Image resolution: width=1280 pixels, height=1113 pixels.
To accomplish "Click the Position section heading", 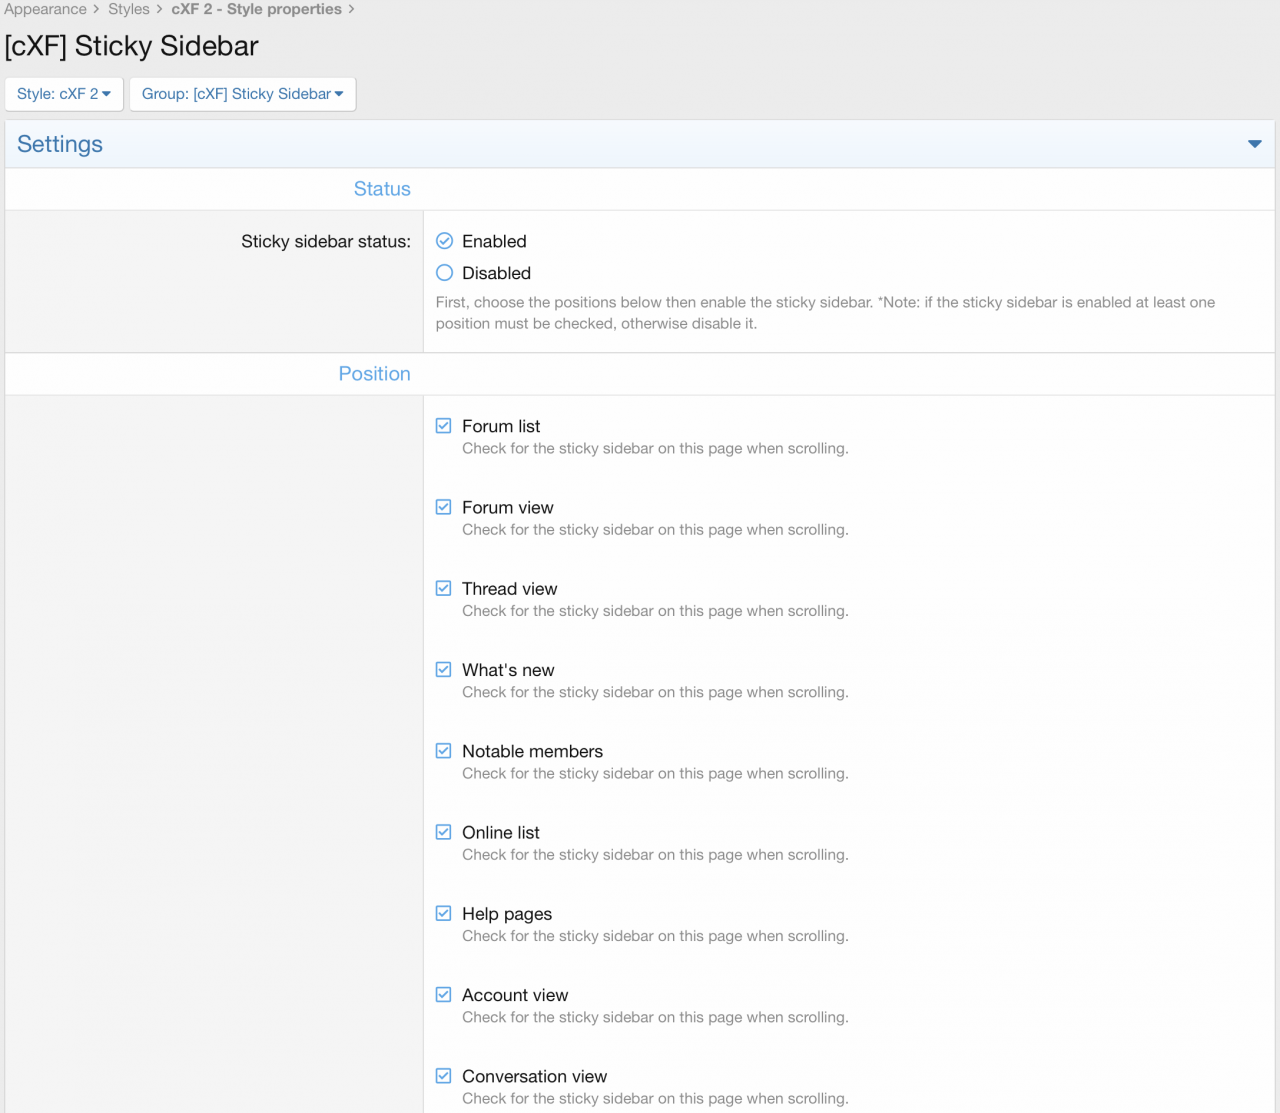I will [x=374, y=374].
